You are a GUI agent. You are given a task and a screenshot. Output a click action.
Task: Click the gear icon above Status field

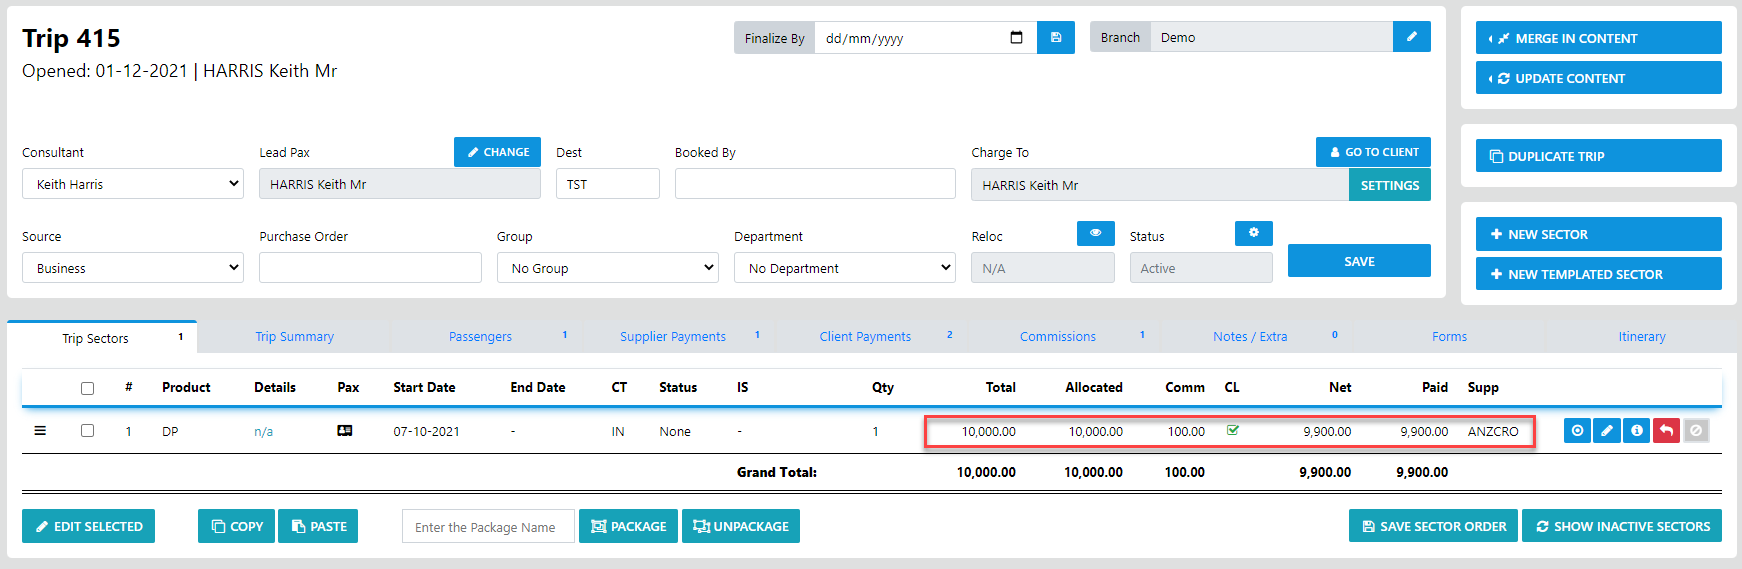click(x=1254, y=233)
